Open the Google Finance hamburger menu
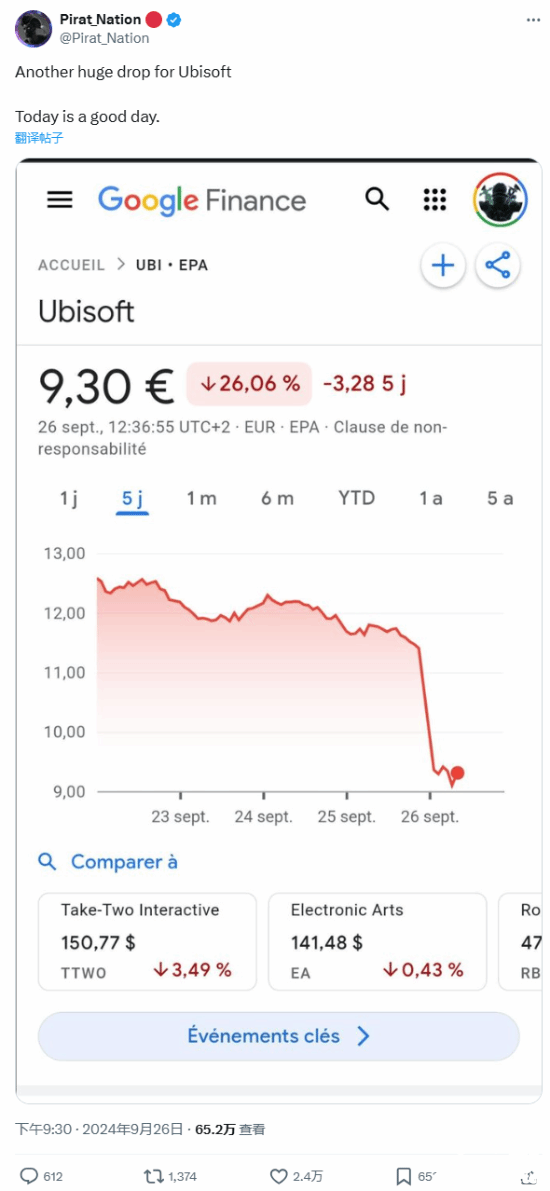This screenshot has height=1191, width=550. click(x=60, y=200)
